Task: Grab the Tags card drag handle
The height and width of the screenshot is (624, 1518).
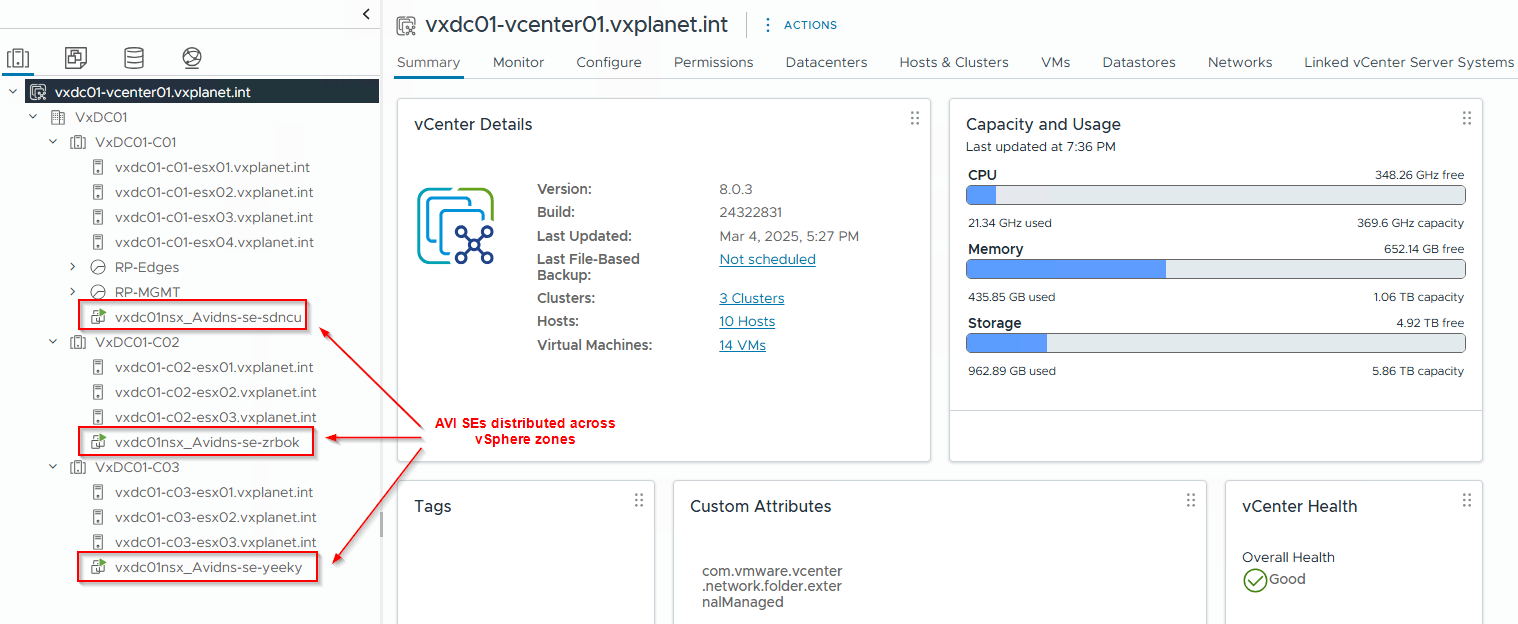Action: pos(638,500)
